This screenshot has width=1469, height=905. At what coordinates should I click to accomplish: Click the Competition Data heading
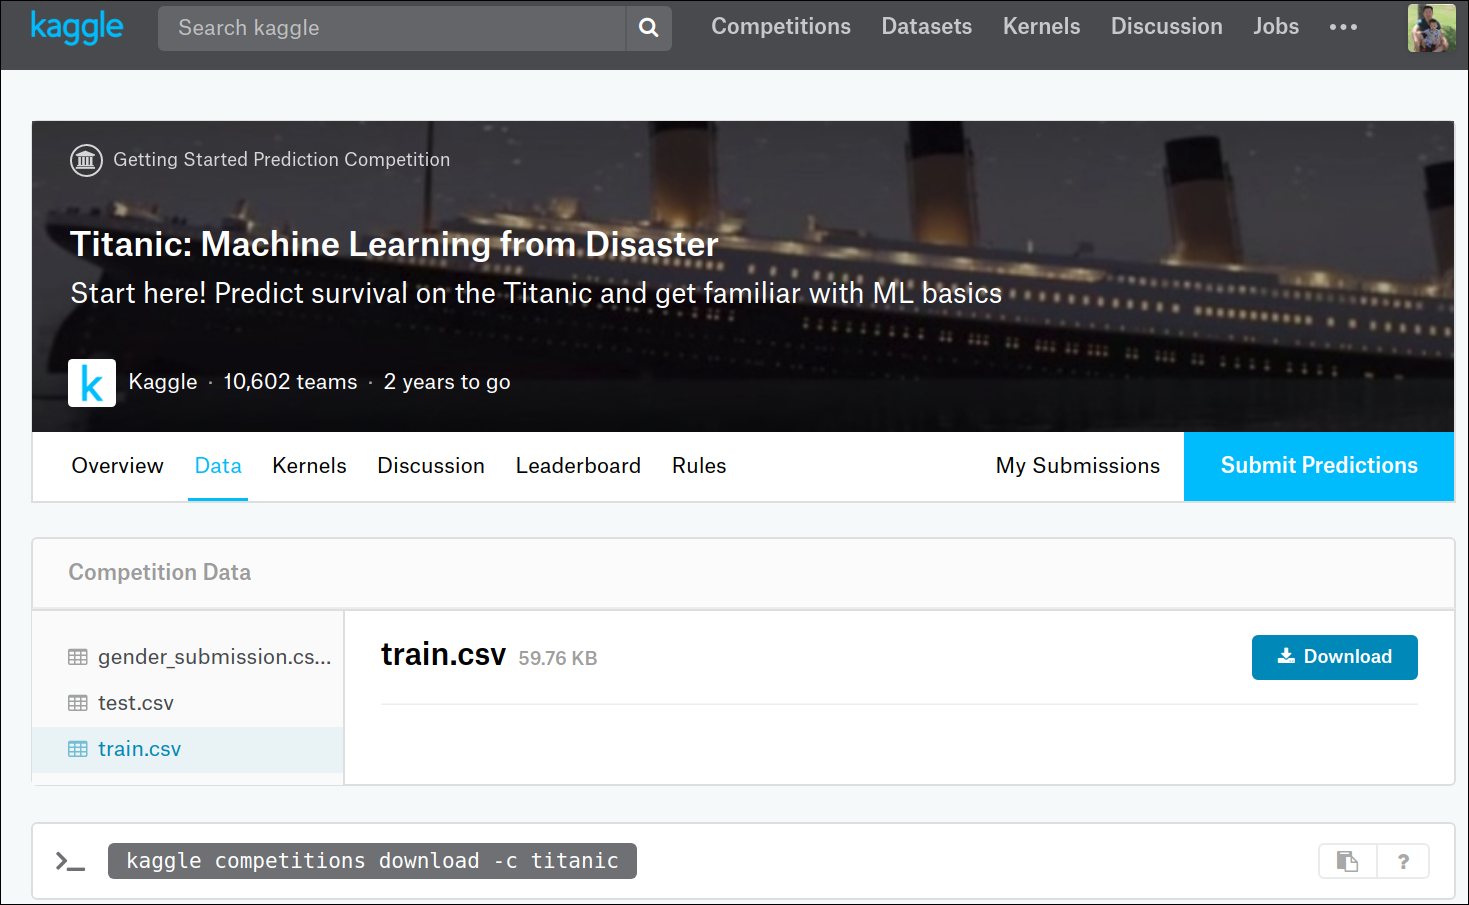pyautogui.click(x=160, y=572)
